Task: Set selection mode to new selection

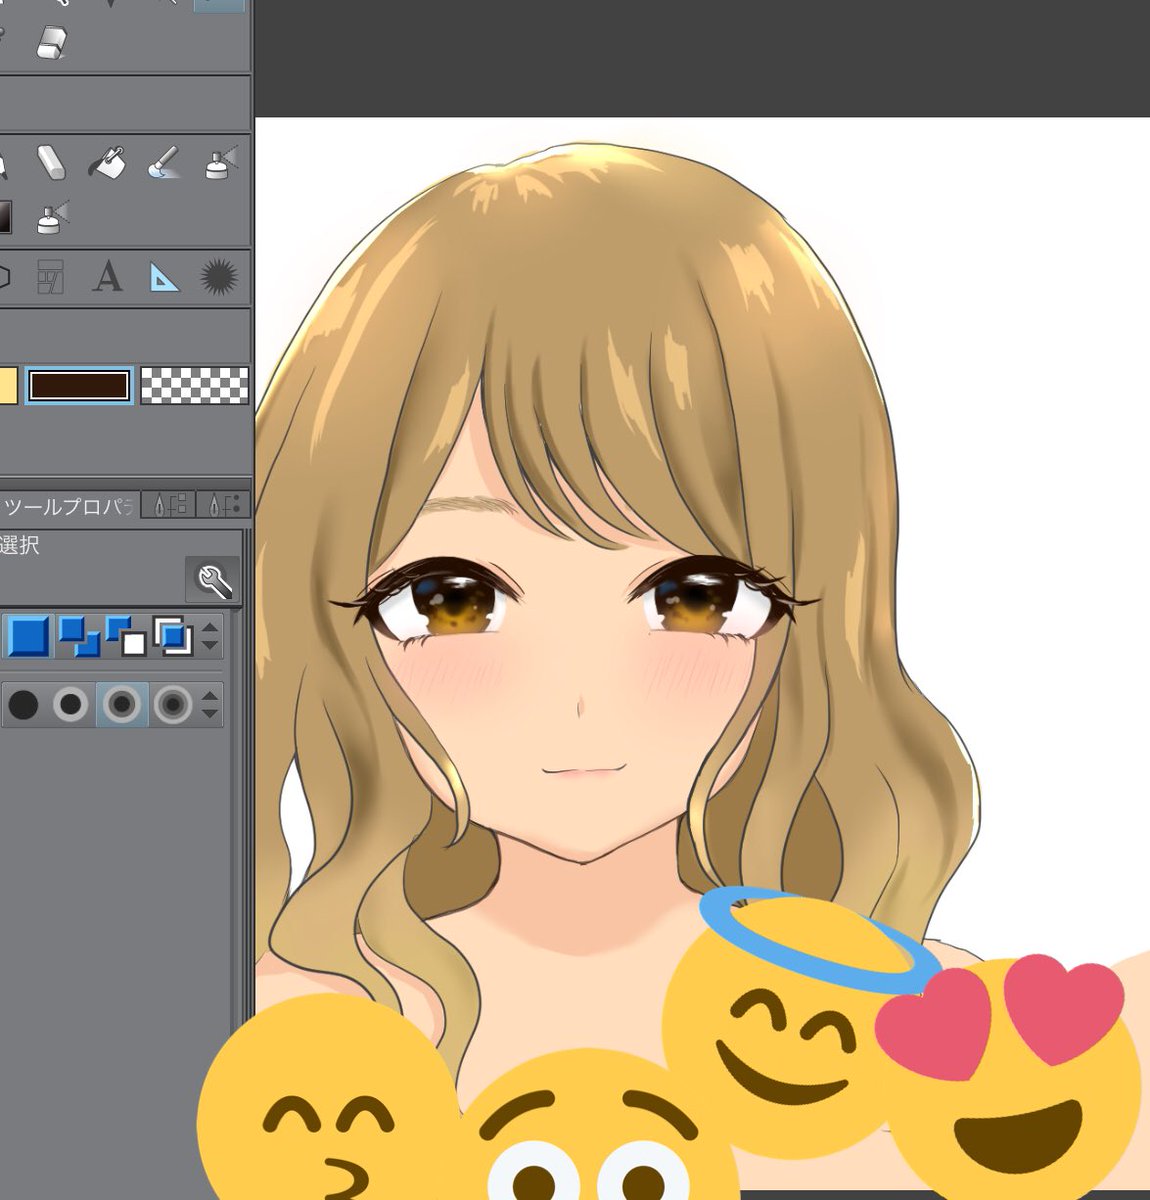Action: (x=28, y=636)
